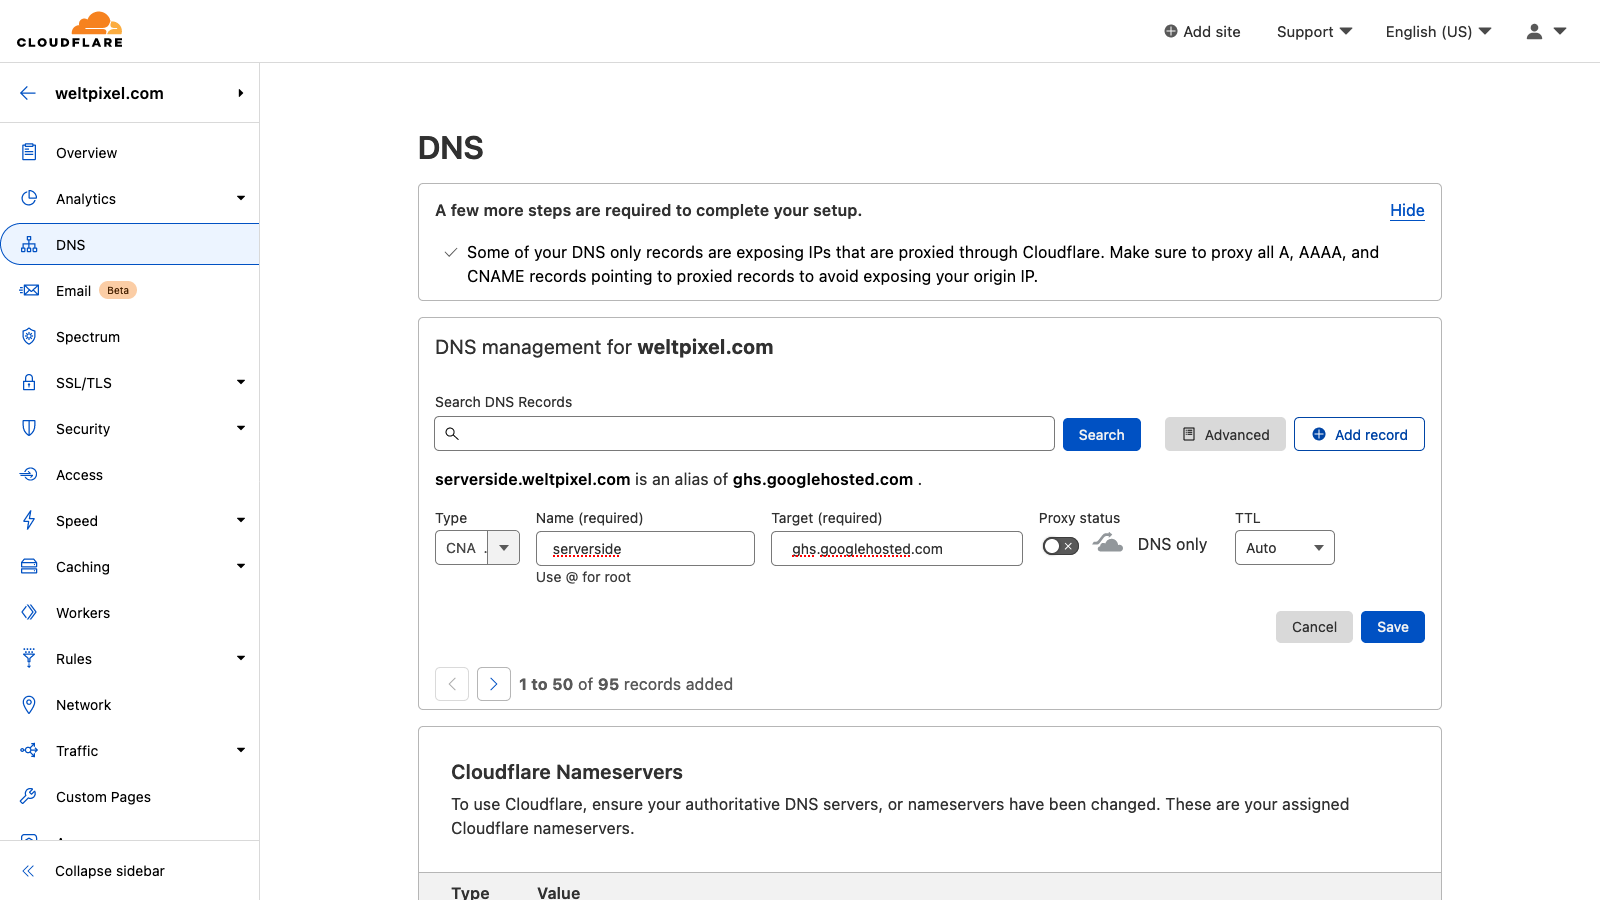Toggle the Proxy status switch on
This screenshot has height=900, width=1600.
pos(1060,546)
